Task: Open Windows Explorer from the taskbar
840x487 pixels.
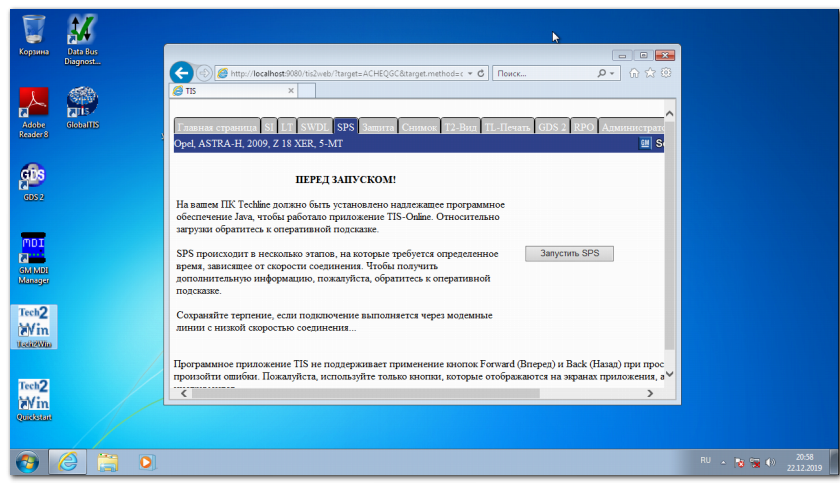Action: tap(108, 462)
